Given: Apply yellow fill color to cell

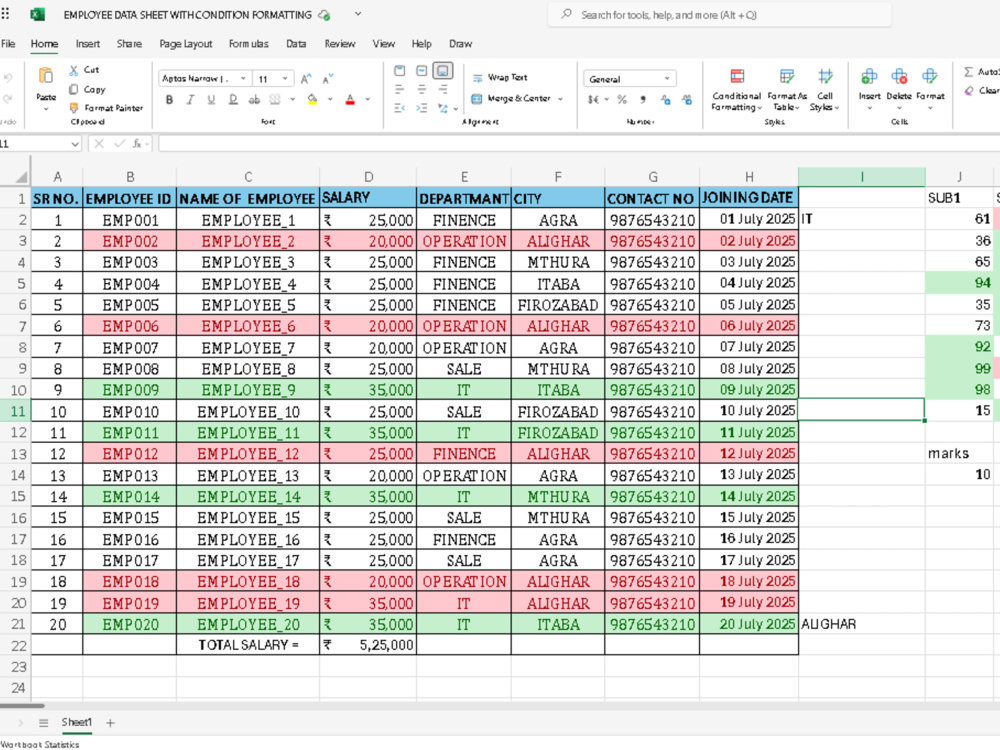Looking at the screenshot, I should coord(312,99).
